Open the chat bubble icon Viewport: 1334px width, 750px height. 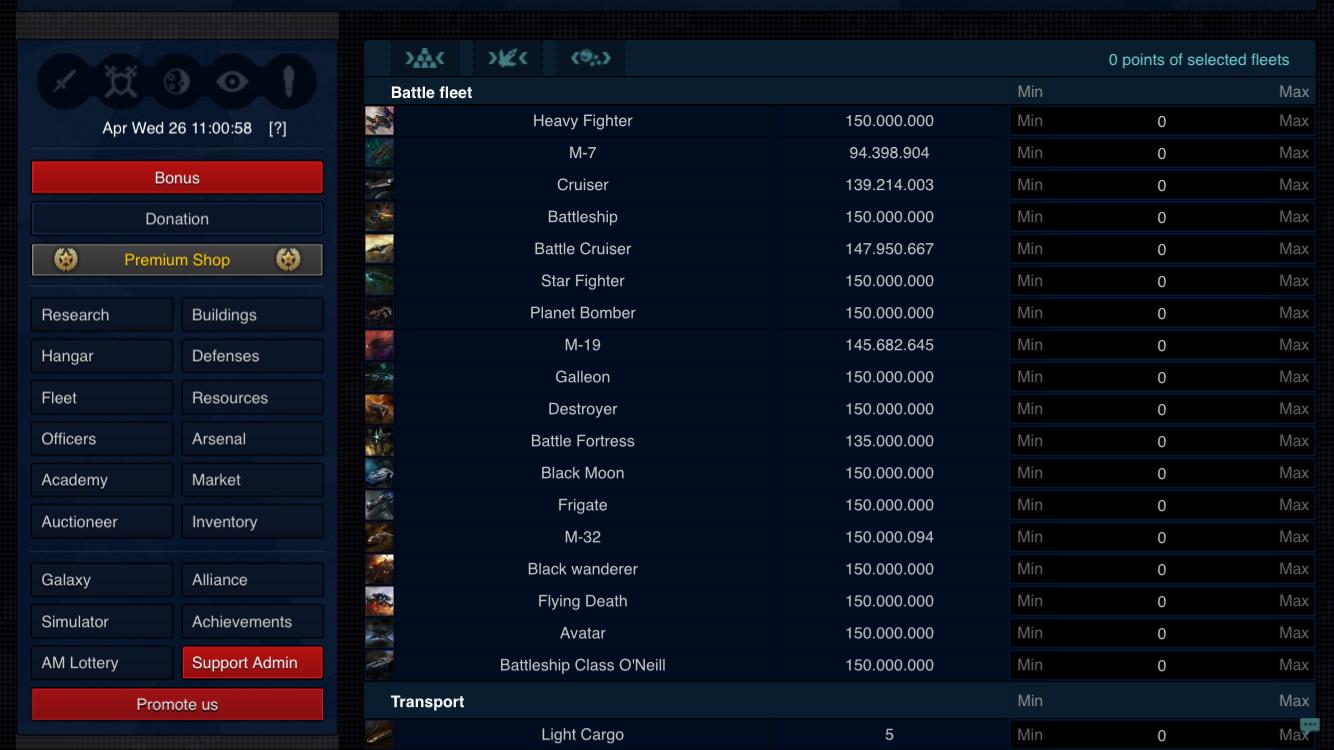(x=1310, y=725)
